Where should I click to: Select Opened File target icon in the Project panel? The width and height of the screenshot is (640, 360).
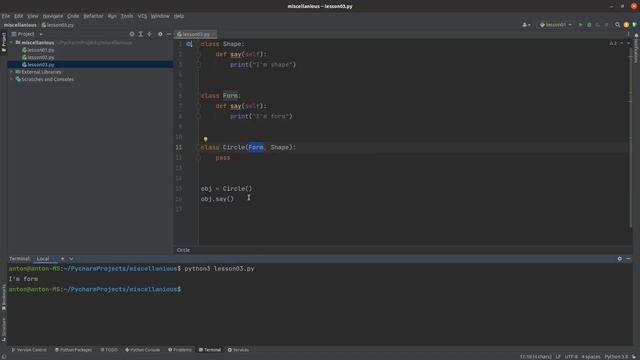132,34
